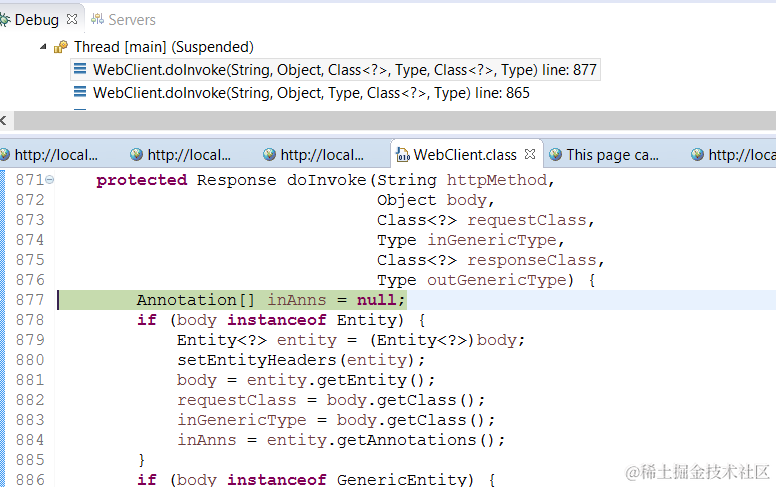Screen dimensions: 776x487
Task: Click 'protected' keyword on line 871
Action: 142,180
